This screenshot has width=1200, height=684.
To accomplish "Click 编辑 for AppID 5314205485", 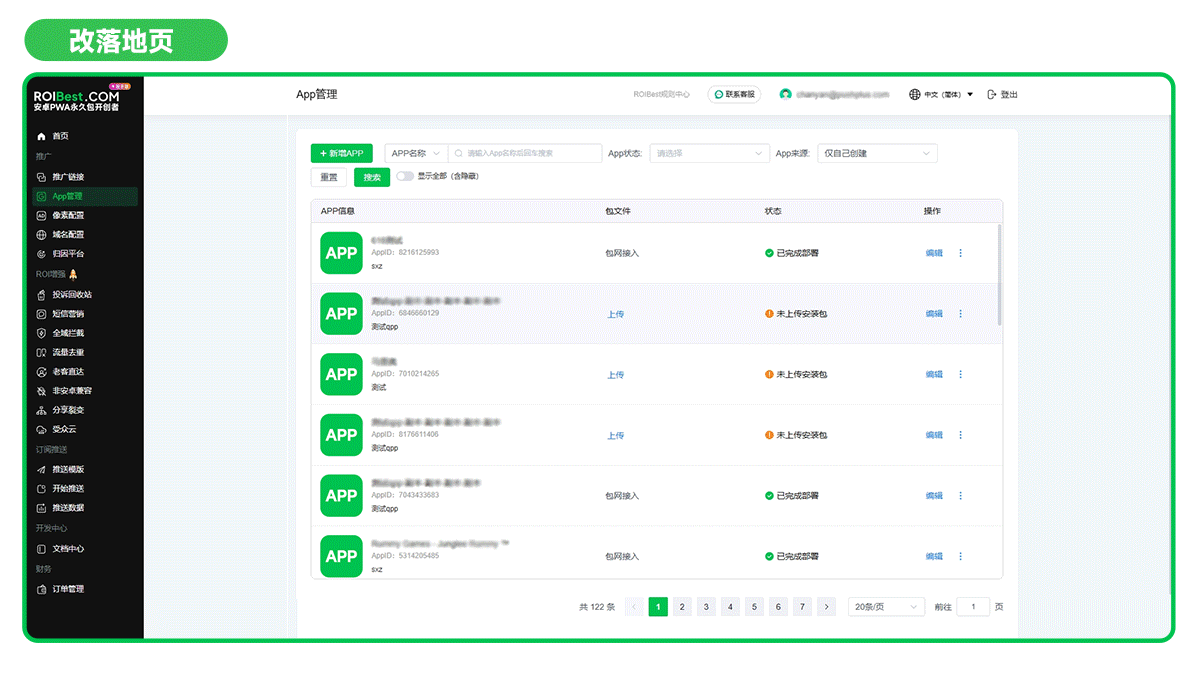I will [934, 556].
